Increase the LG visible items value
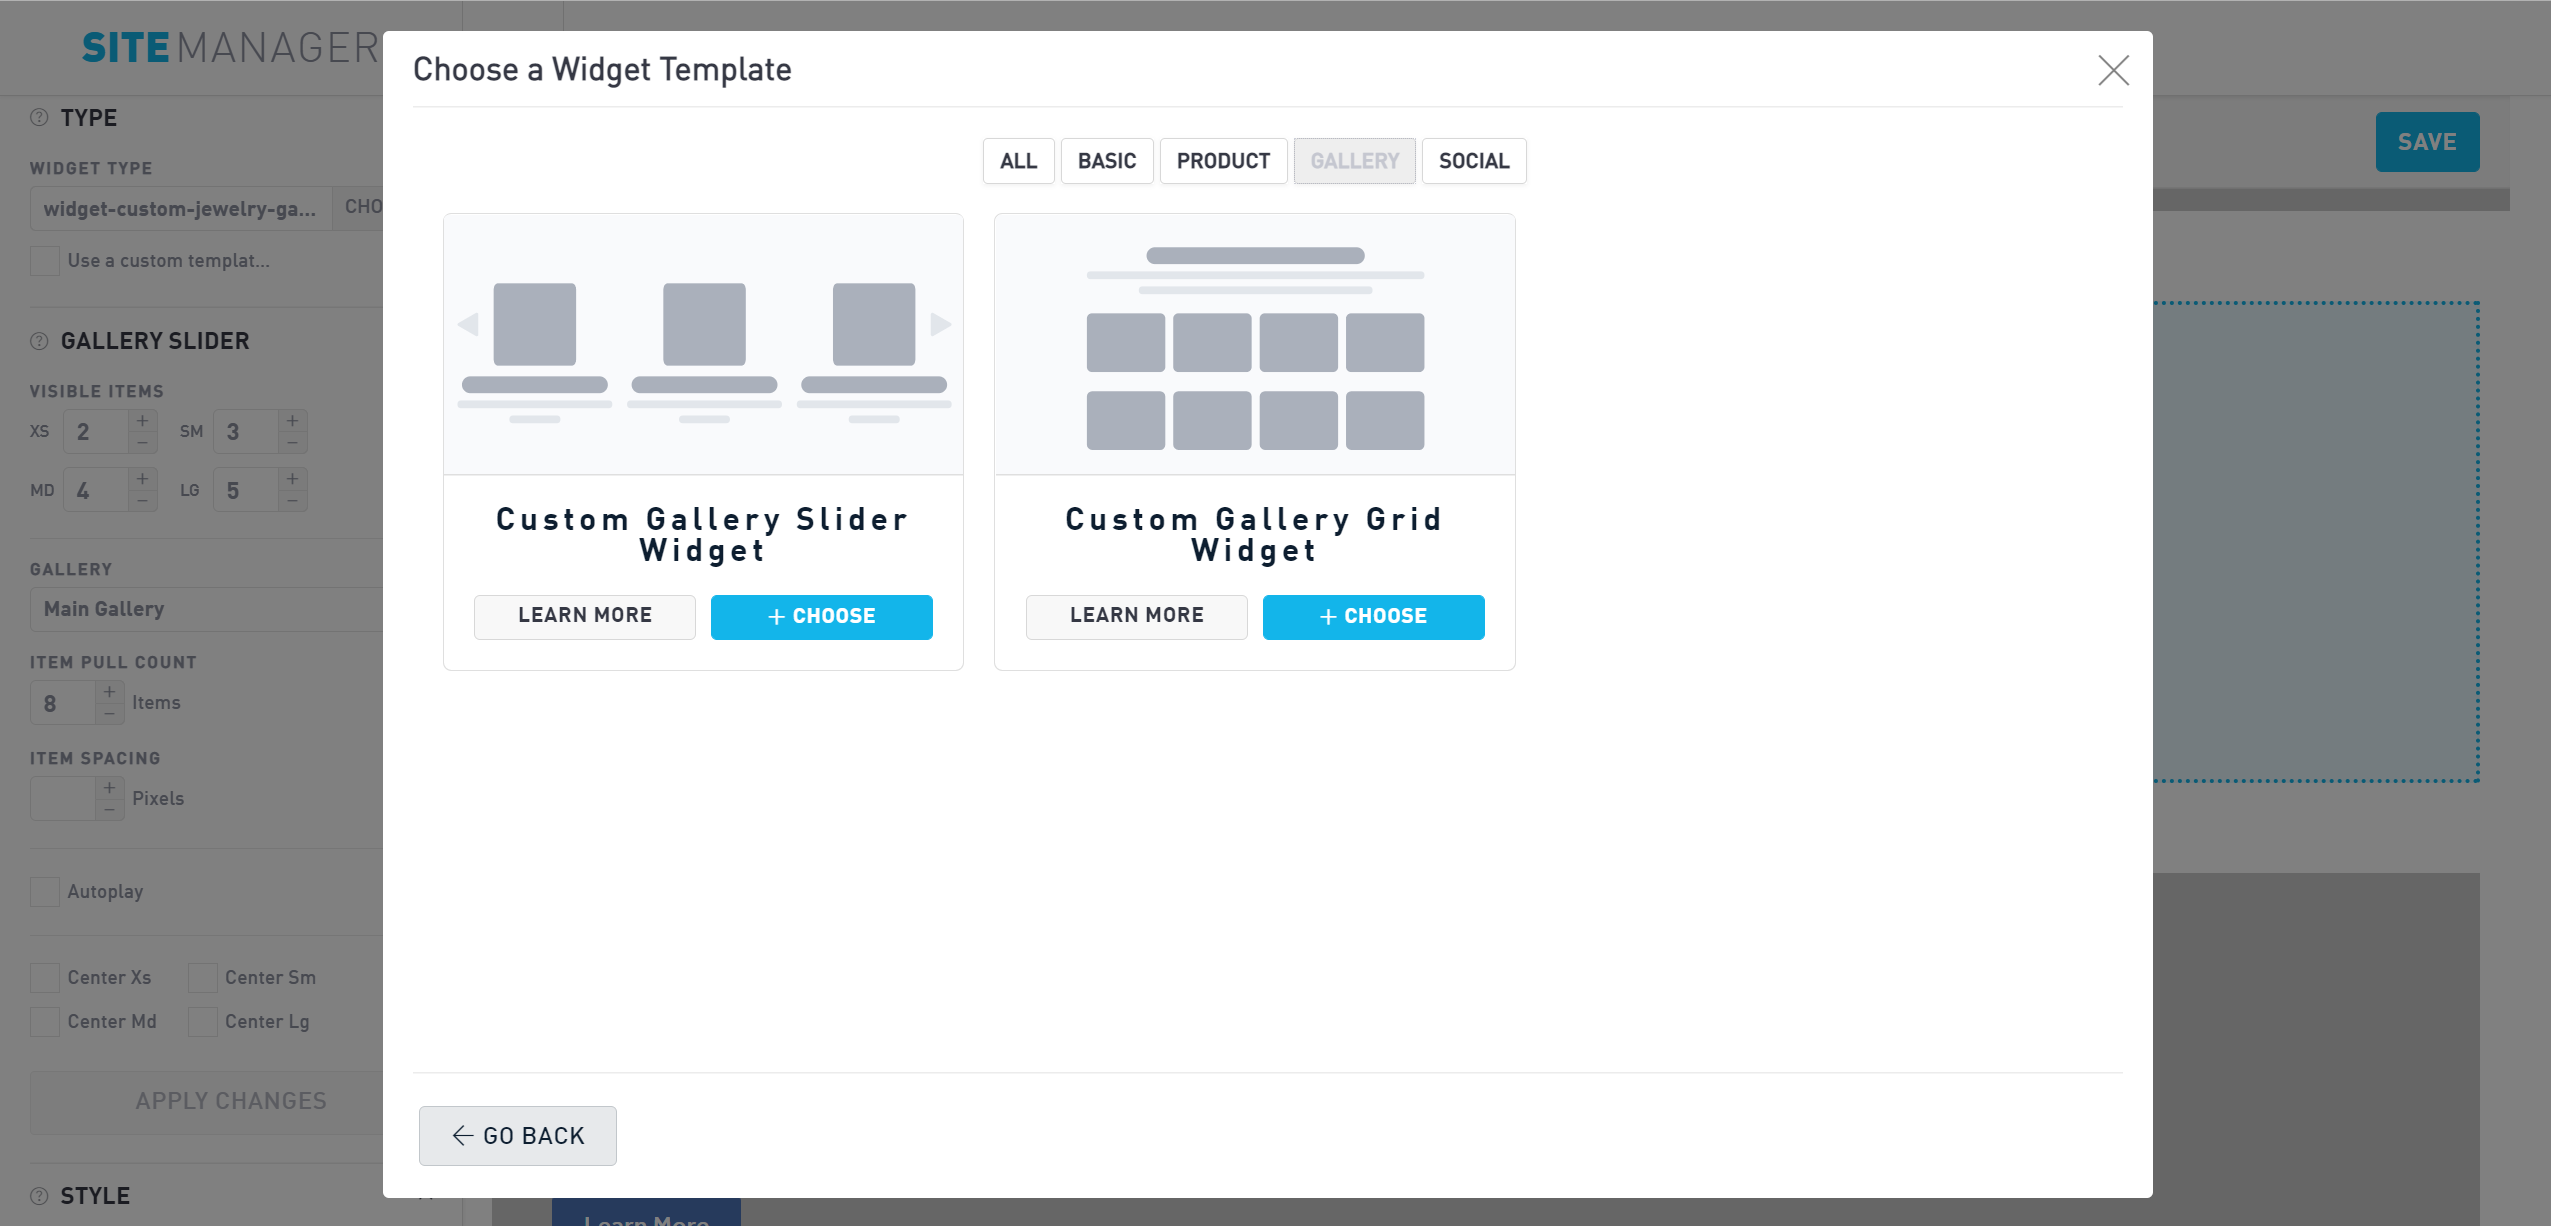Screen dimensions: 2551x1226 (x=293, y=479)
